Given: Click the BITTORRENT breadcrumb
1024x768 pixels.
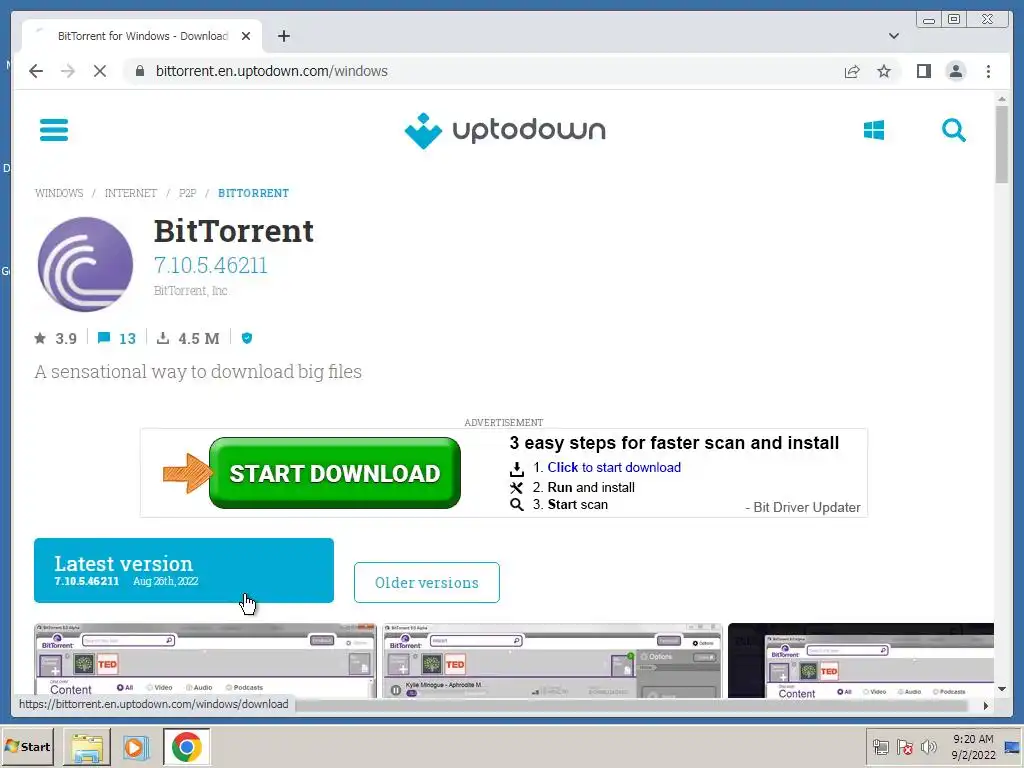Looking at the screenshot, I should click(253, 193).
